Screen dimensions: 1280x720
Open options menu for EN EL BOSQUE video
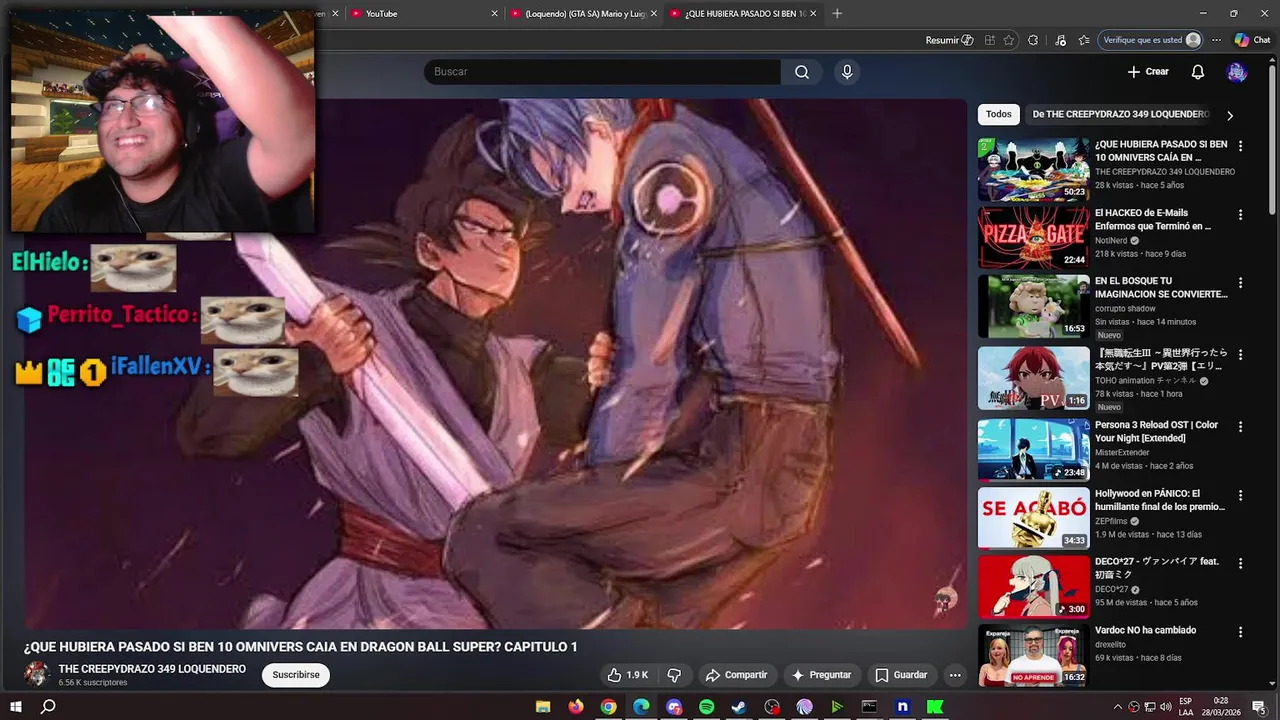[x=1240, y=283]
